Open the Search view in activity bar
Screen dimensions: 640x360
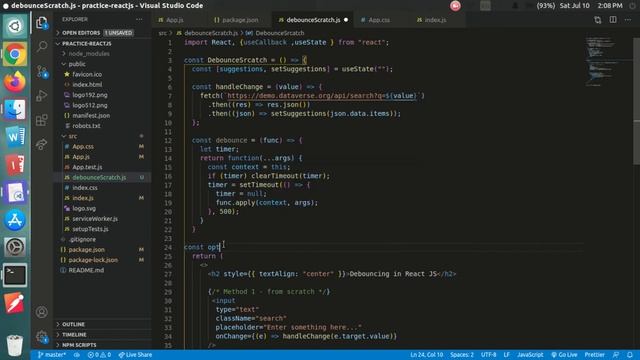(x=42, y=47)
